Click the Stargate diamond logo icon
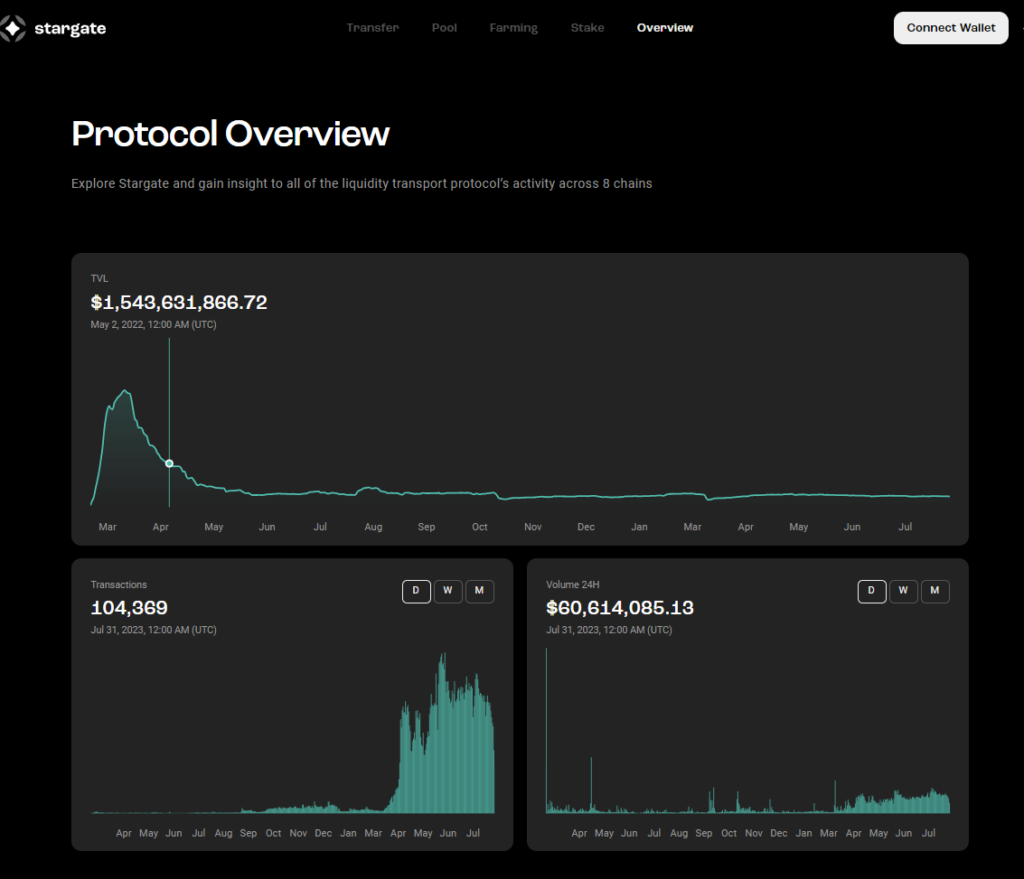 click(14, 28)
